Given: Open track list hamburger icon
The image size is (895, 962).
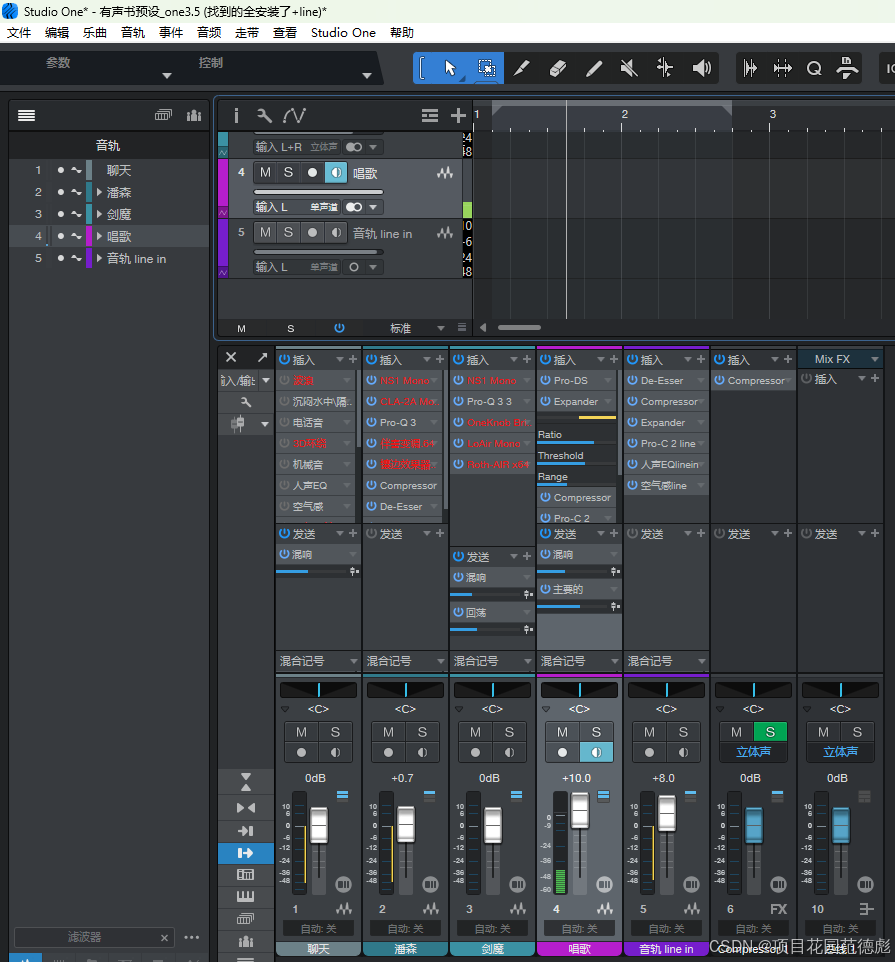Looking at the screenshot, I should [26, 115].
